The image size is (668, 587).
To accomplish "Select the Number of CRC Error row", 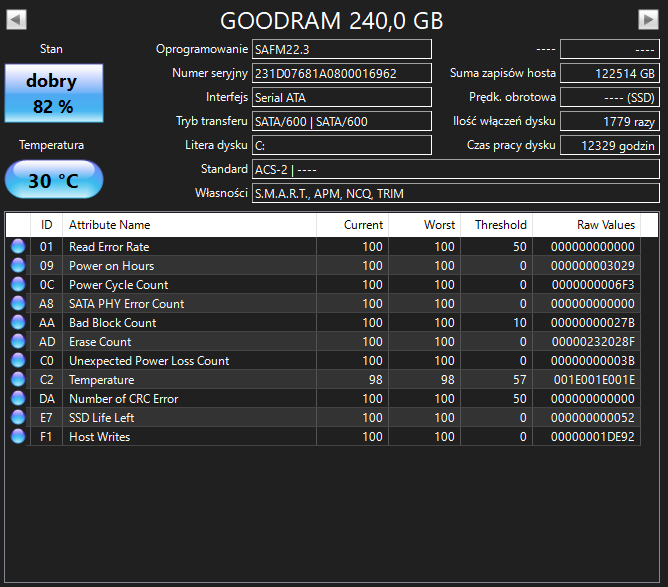I will coord(323,398).
